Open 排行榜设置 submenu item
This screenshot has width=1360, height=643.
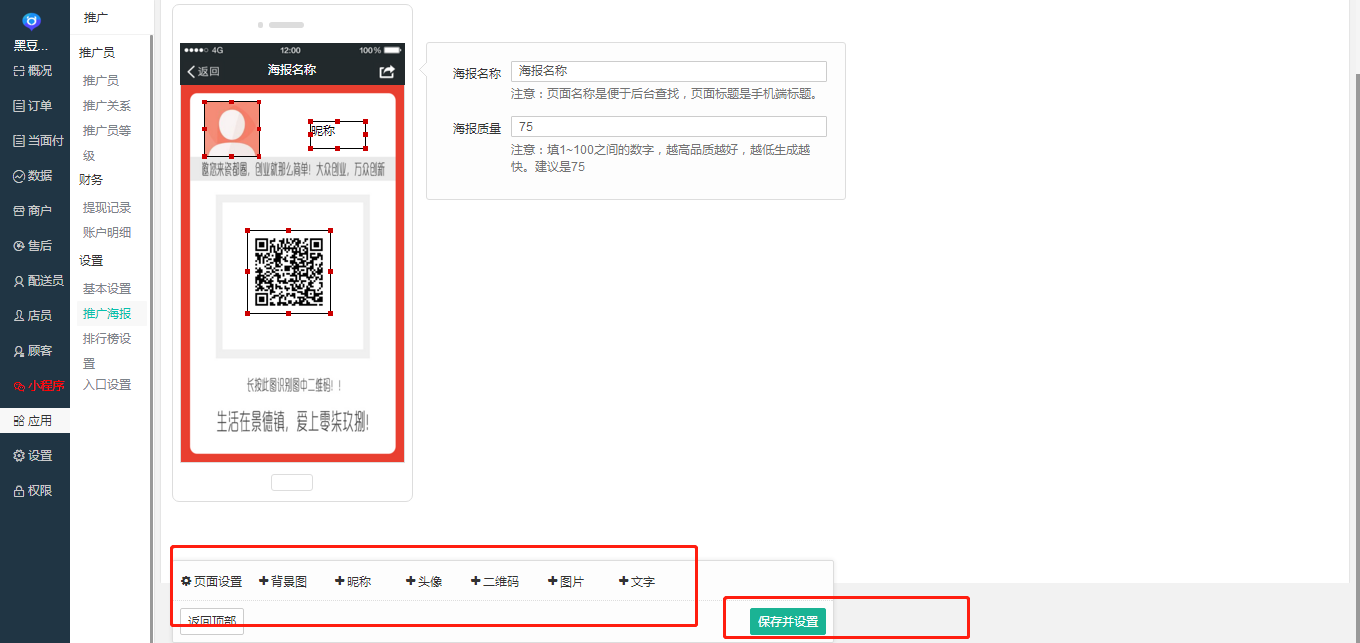(107, 350)
